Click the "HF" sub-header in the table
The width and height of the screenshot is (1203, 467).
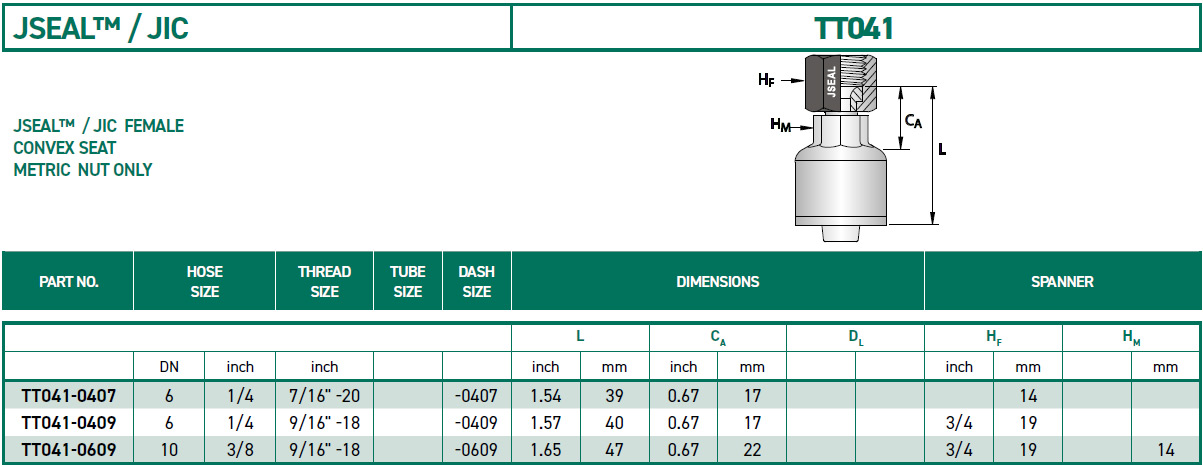994,339
